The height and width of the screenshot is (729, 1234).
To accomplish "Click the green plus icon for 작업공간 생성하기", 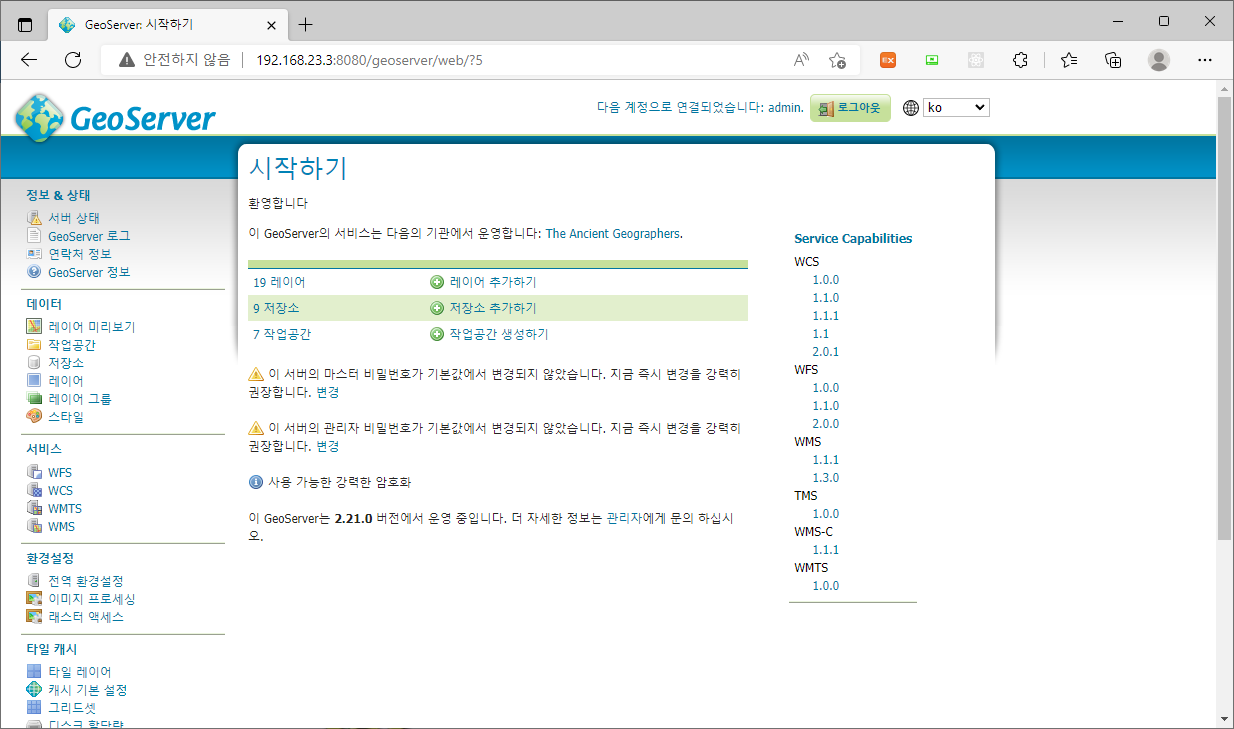I will point(437,334).
